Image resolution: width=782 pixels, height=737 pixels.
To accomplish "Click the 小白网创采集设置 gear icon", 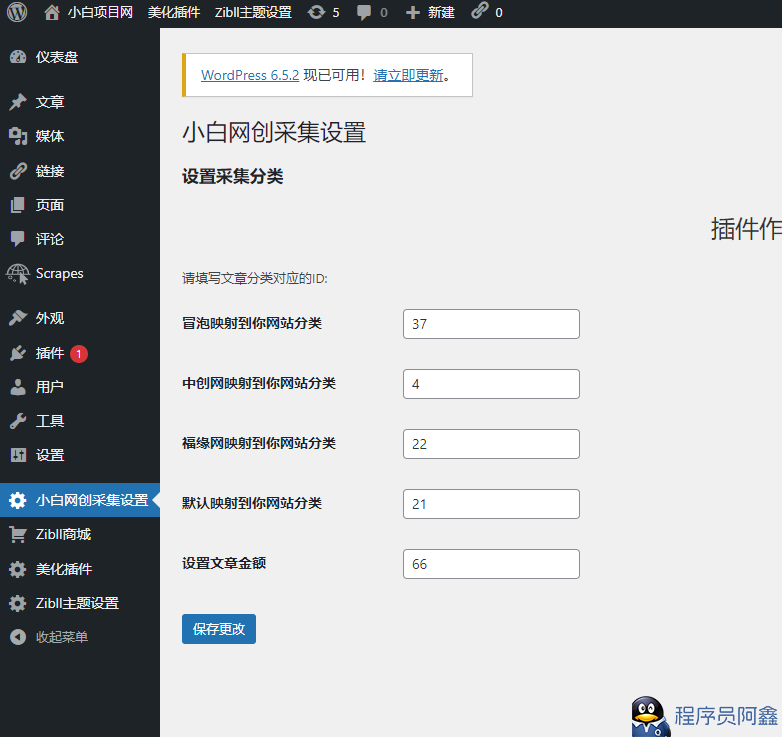I will click(18, 500).
